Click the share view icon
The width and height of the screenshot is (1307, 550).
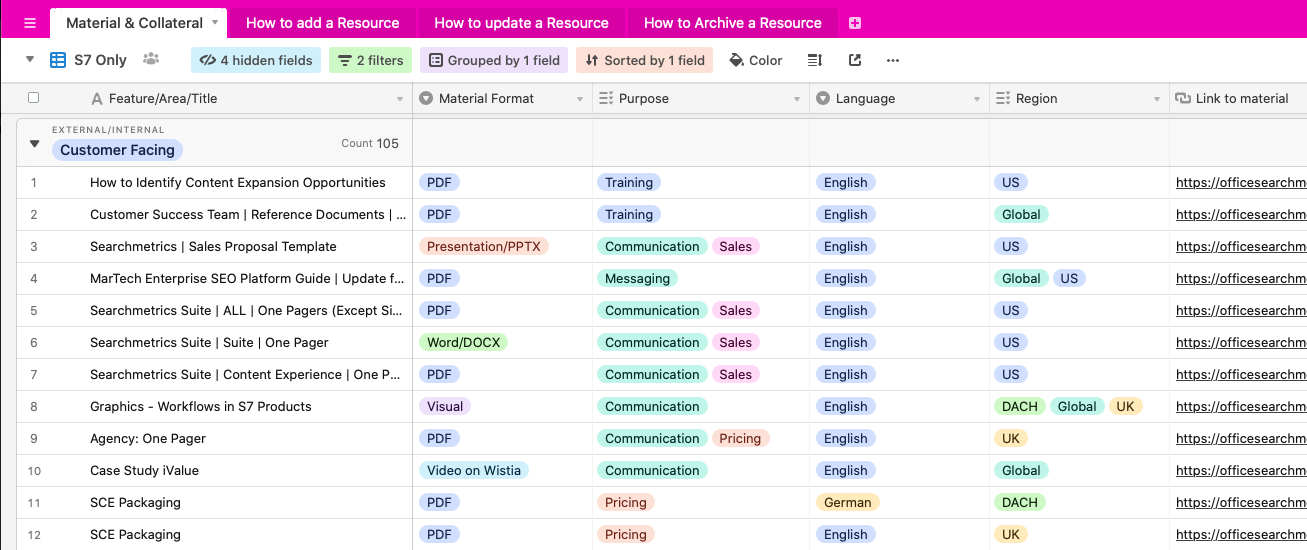click(x=855, y=60)
